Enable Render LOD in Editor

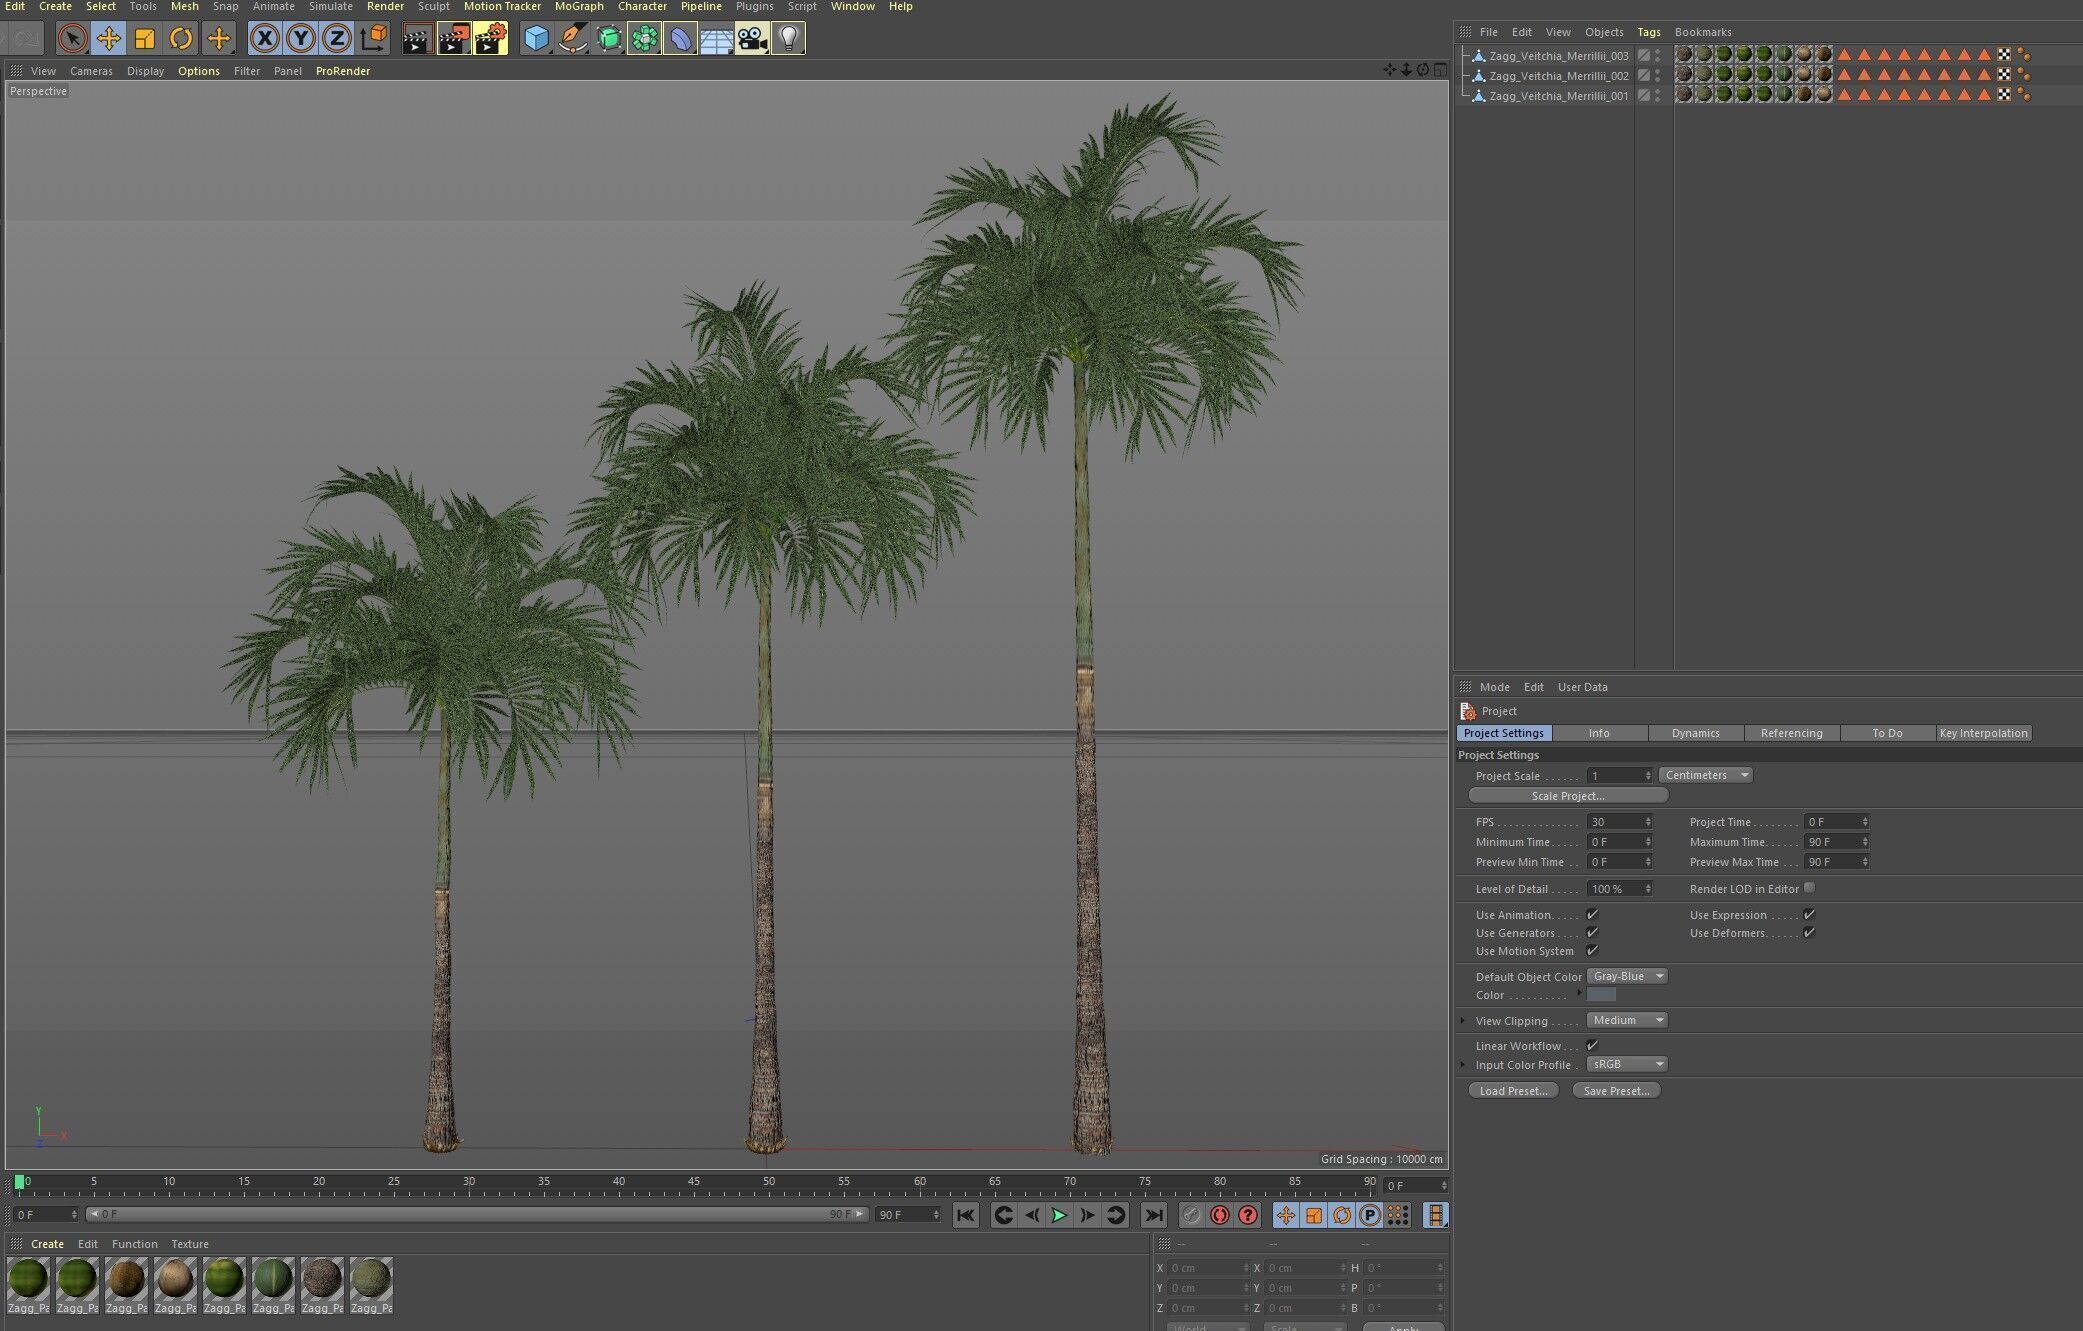point(1809,888)
